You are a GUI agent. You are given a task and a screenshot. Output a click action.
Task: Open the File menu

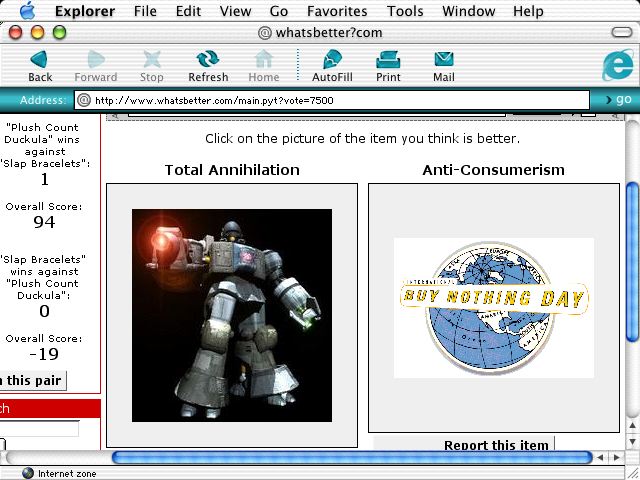(x=145, y=11)
